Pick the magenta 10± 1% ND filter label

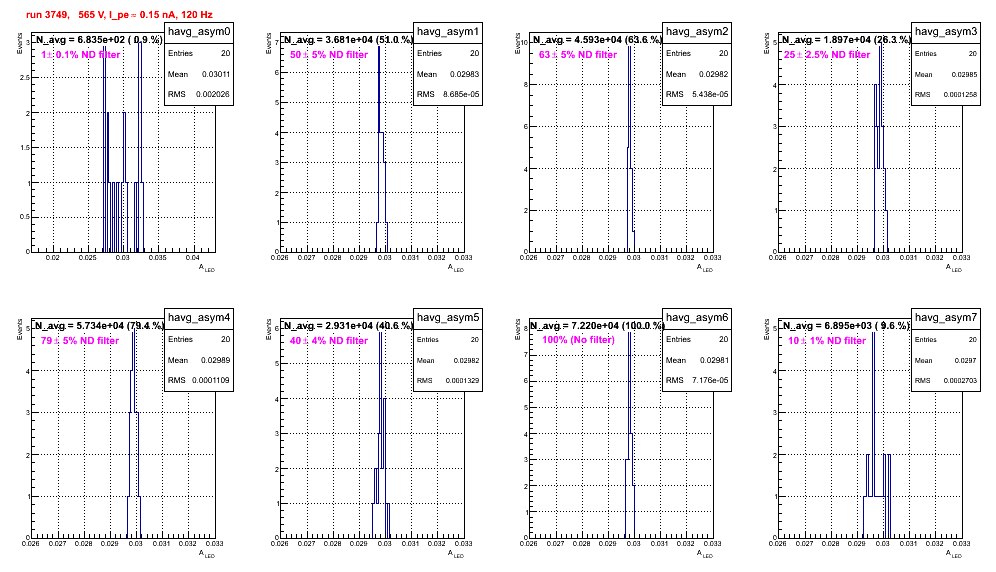827,341
